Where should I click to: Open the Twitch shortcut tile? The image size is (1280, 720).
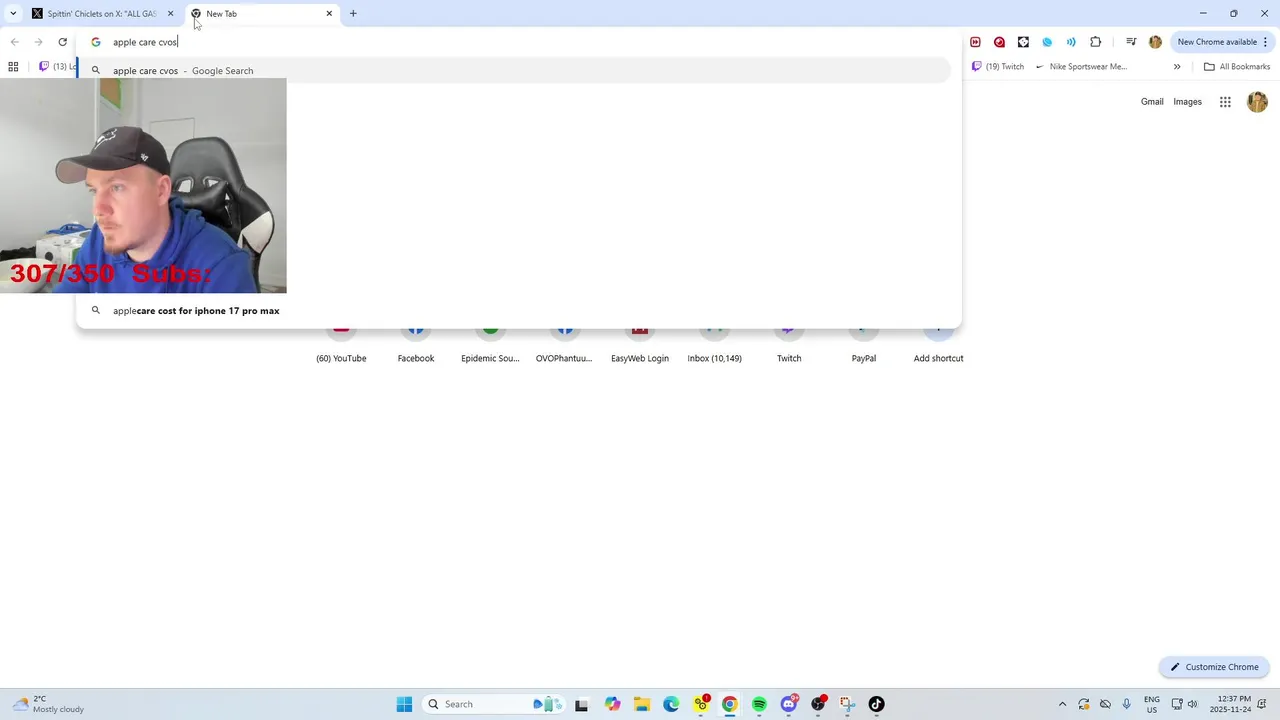[789, 345]
